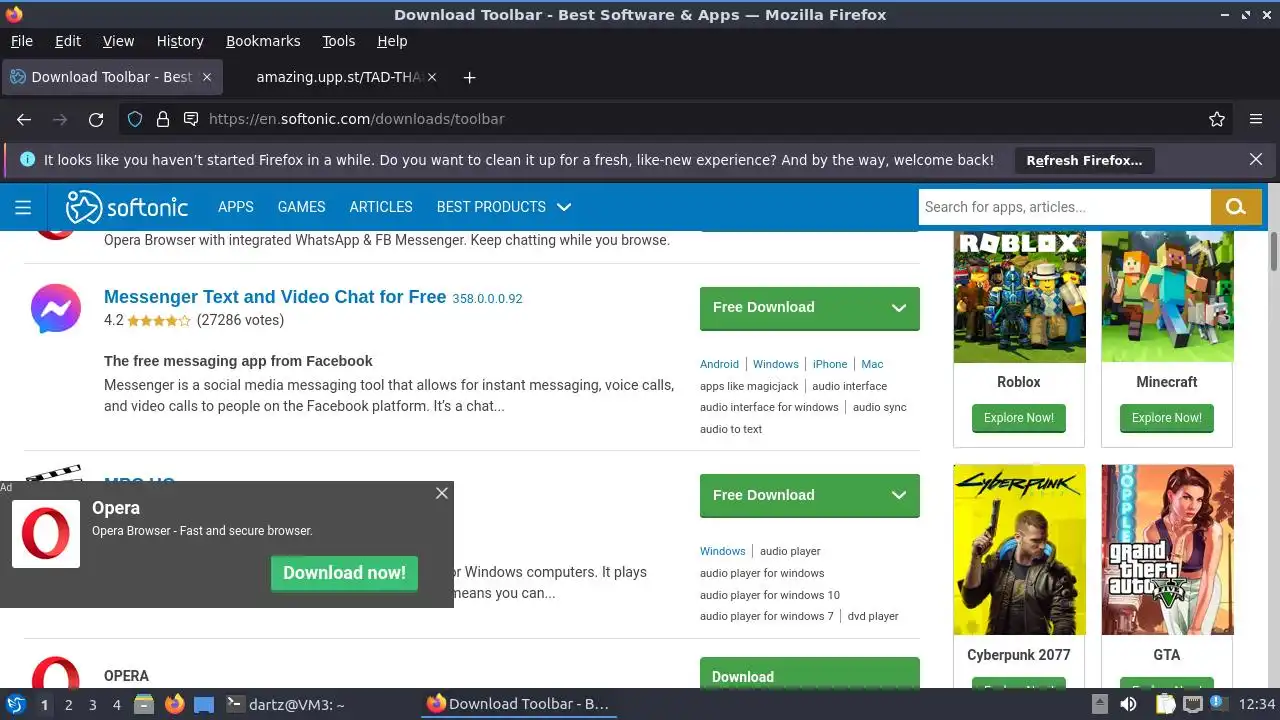Click the 'audio interface for windows' tag

(x=769, y=407)
